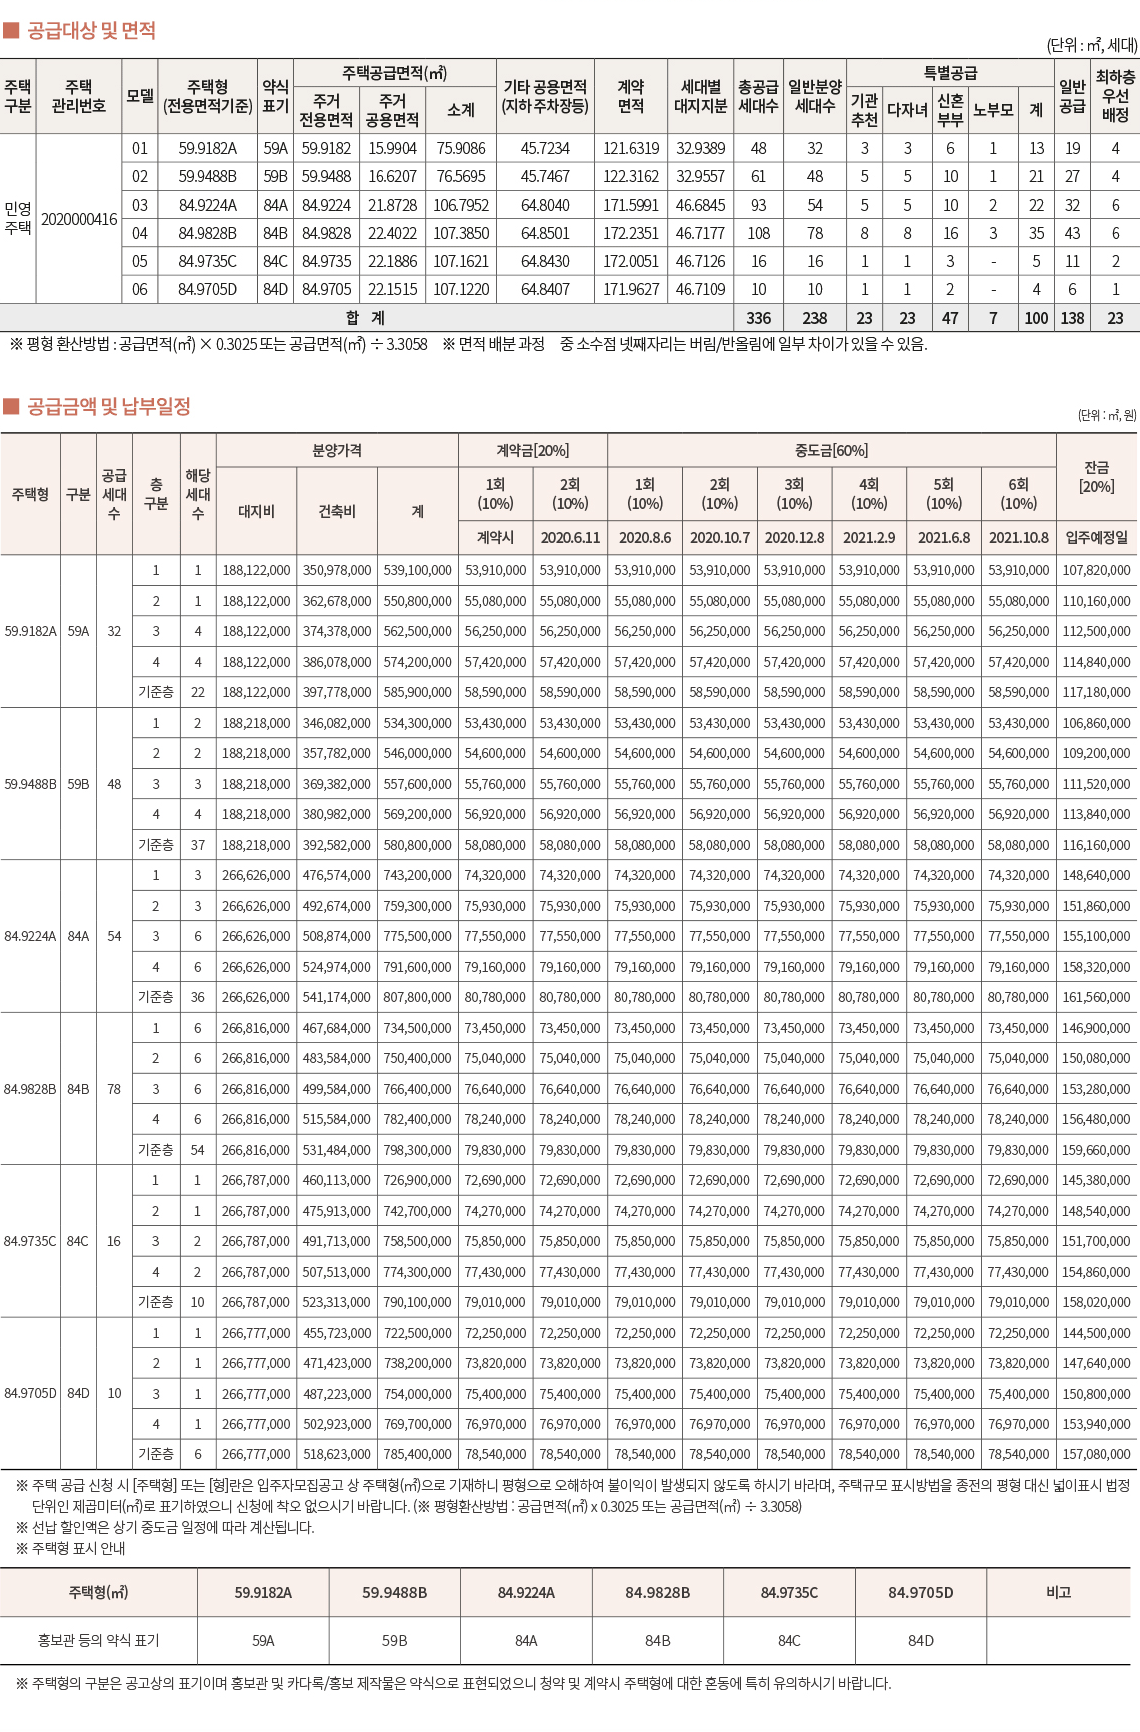Screen dimensions: 1140x1732
Task: Click the '합 계' total row label
Action: pyautogui.click(x=365, y=318)
